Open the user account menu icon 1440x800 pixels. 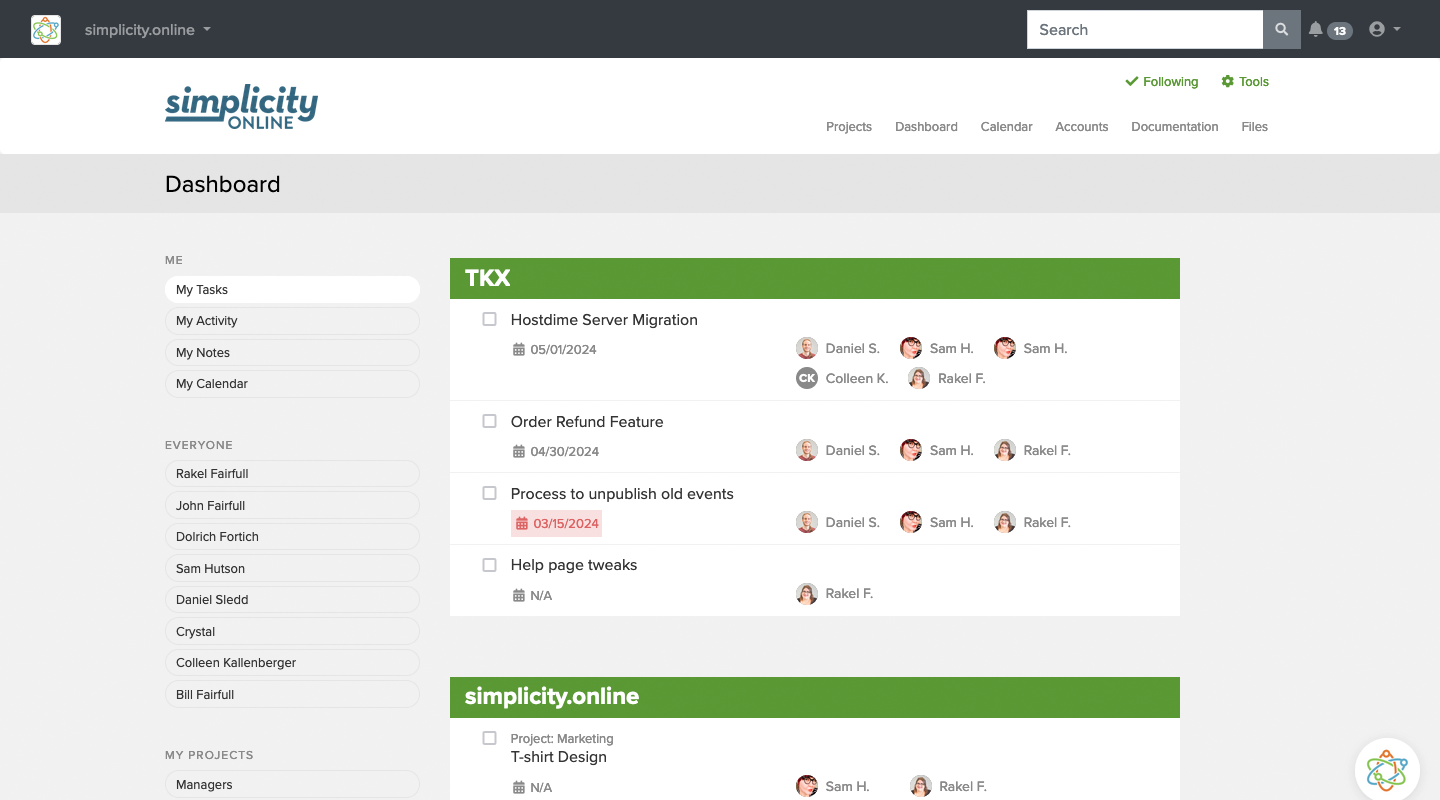[x=1384, y=30]
